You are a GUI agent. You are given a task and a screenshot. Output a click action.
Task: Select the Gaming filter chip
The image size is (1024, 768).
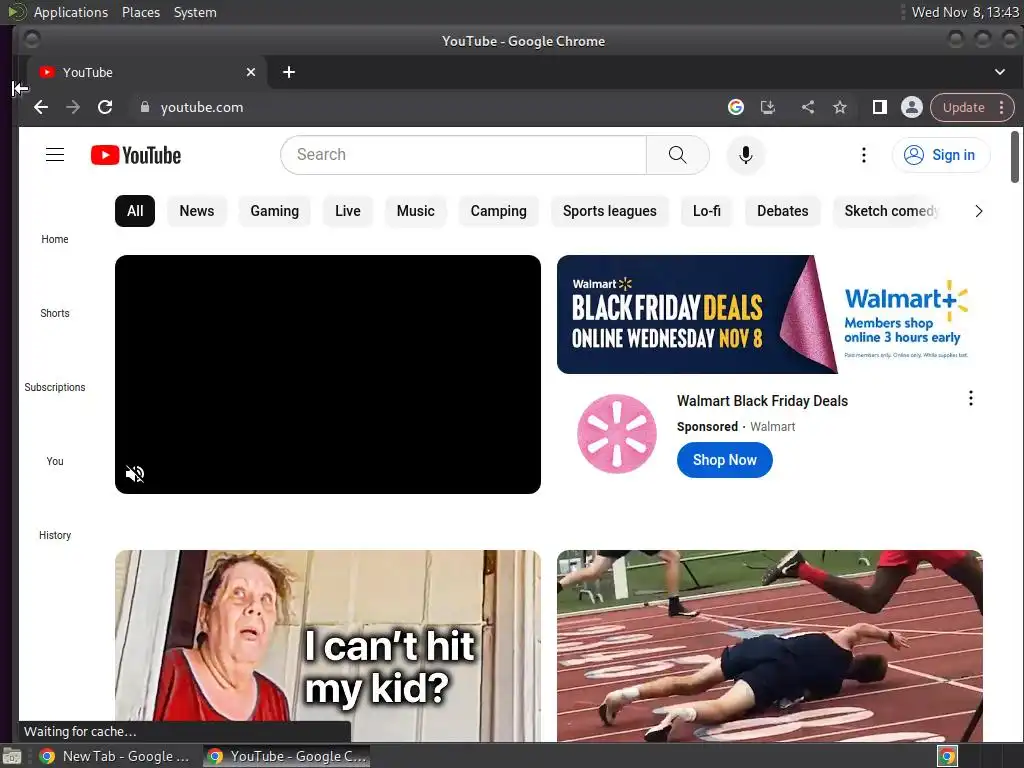pyautogui.click(x=274, y=211)
